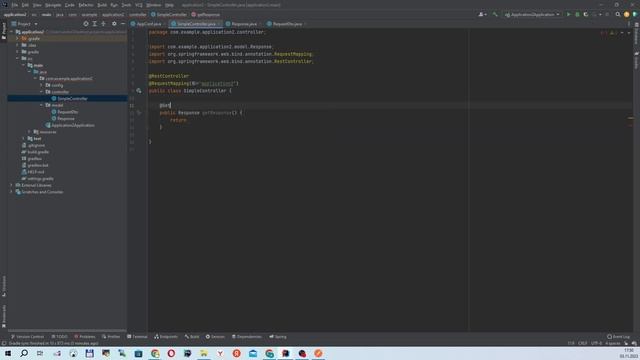Open the TODO tool window
Screen dimensions: 640x360
pos(60,337)
